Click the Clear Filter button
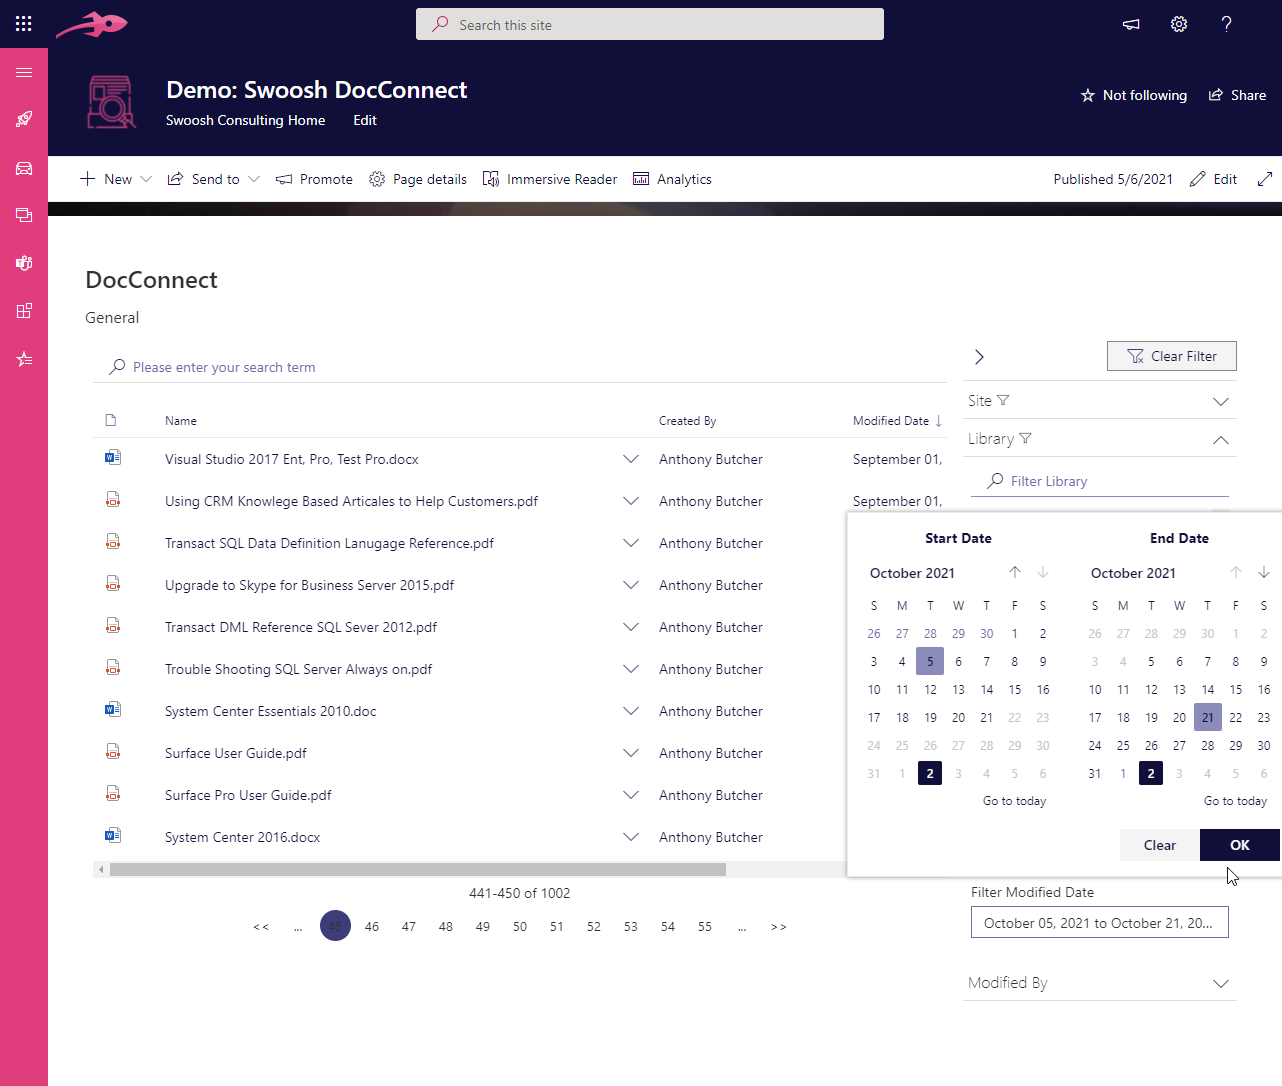The height and width of the screenshot is (1086, 1282). 1172,356
